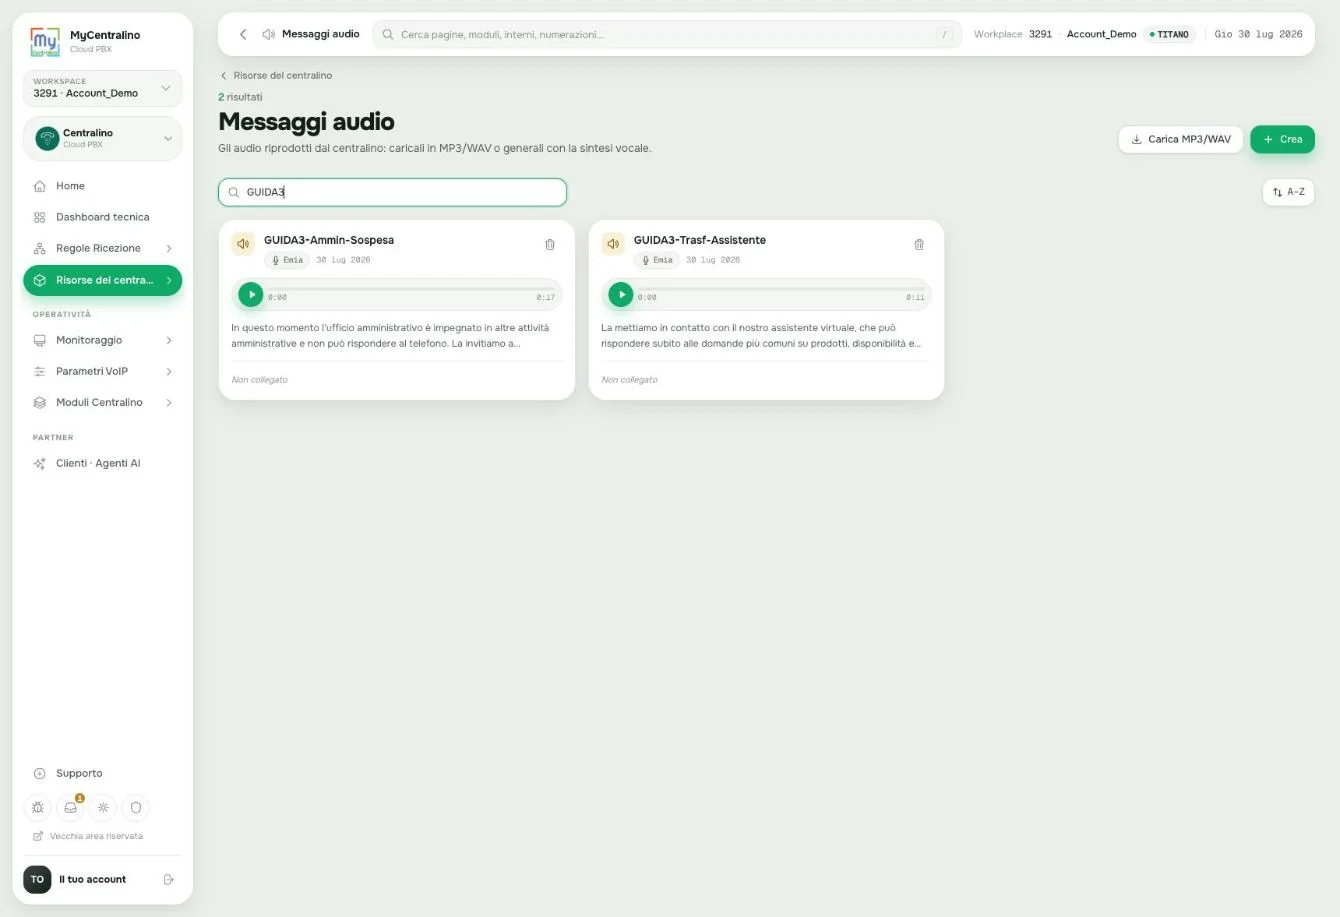Click the bug report icon in sidebar

38,807
